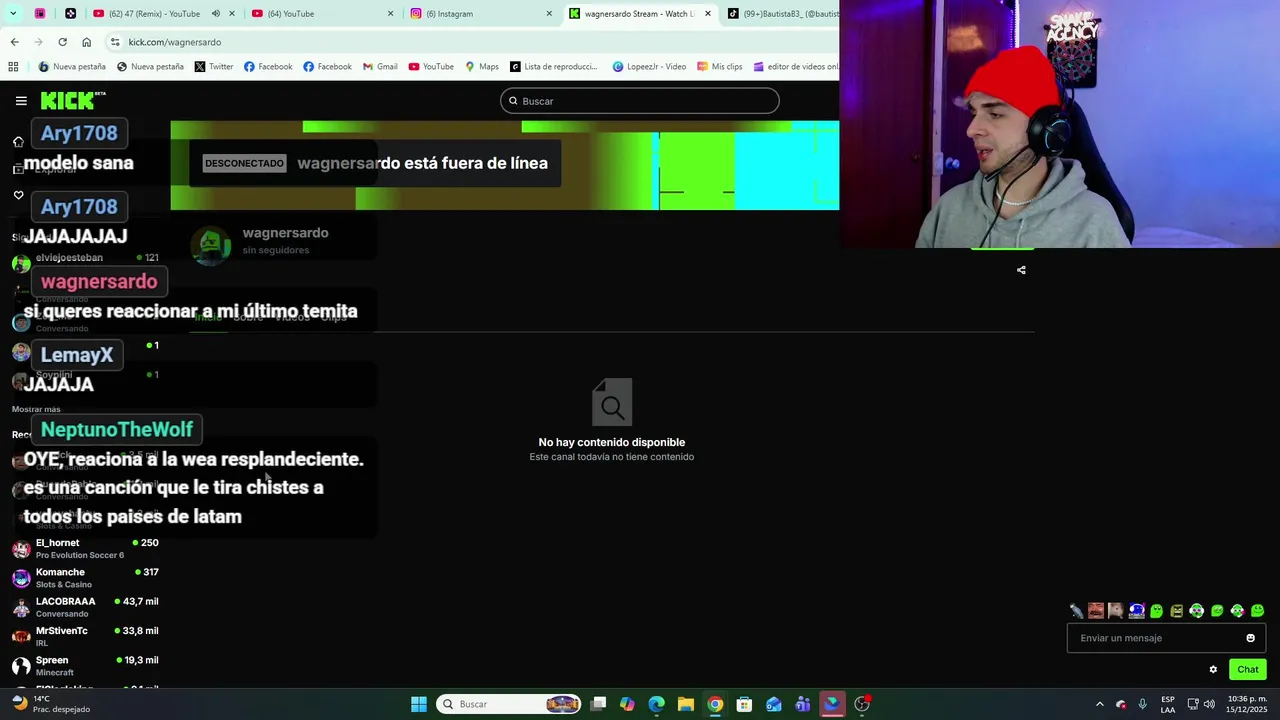1280x720 pixels.
Task: Open the Mis clips bookmark
Action: pyautogui.click(x=720, y=67)
